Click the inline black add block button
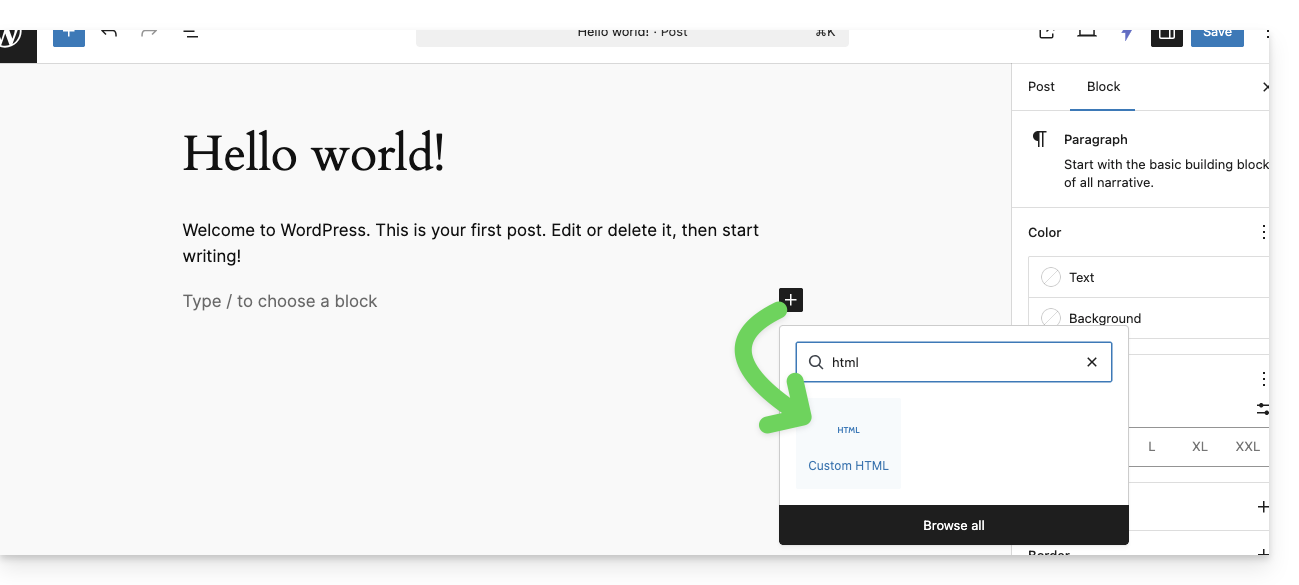 [791, 299]
